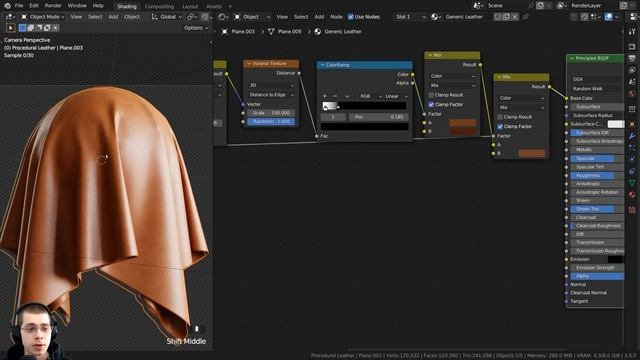Collapse the Voronoi Texture node
The image size is (640, 360).
click(x=249, y=64)
